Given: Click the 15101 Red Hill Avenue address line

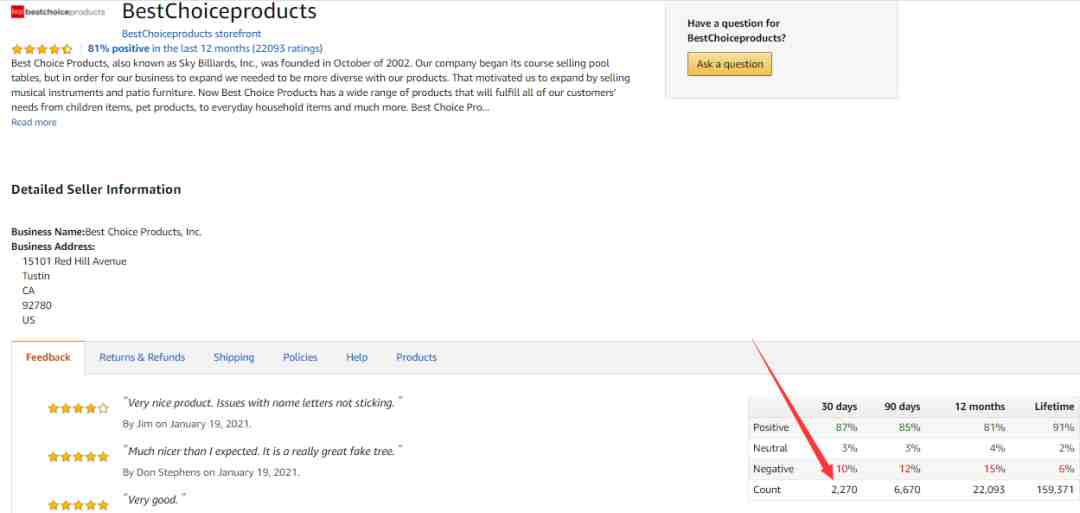Looking at the screenshot, I should 74,262.
